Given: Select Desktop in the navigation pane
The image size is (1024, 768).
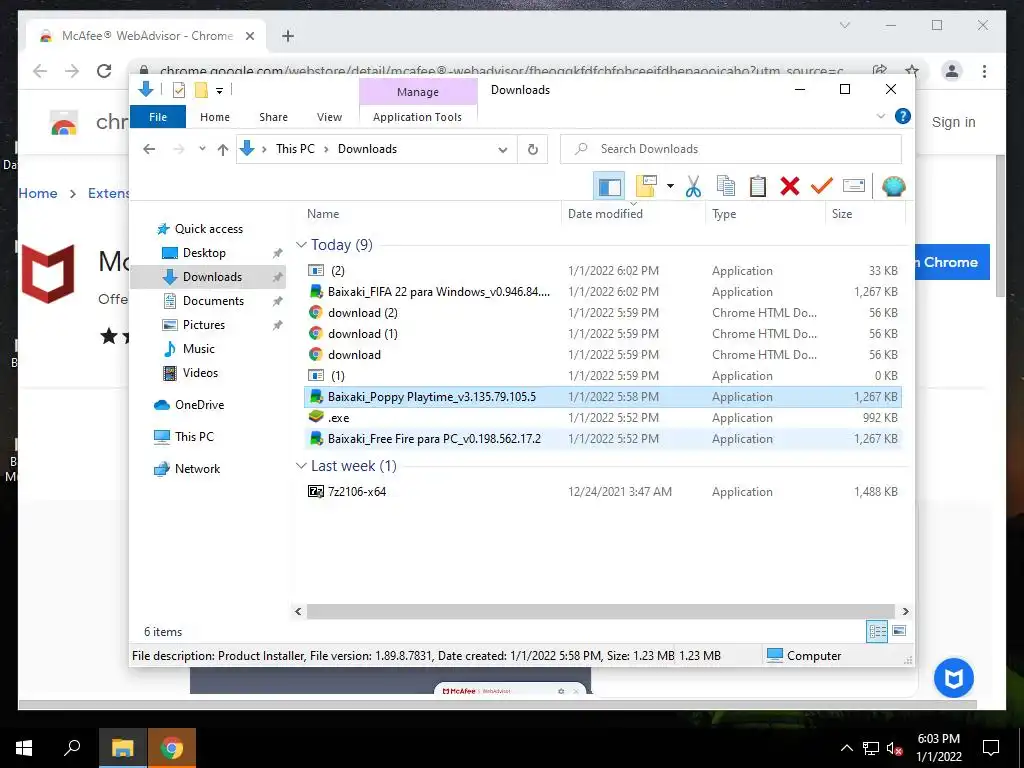Looking at the screenshot, I should [x=204, y=253].
